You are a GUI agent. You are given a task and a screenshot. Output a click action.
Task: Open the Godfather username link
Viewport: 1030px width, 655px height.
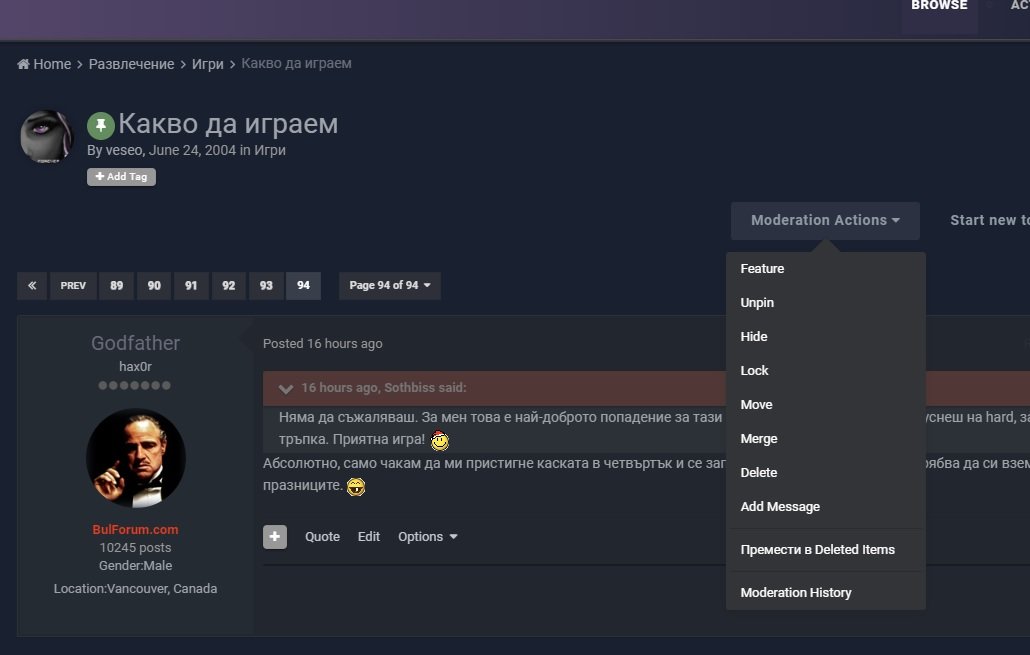point(135,343)
